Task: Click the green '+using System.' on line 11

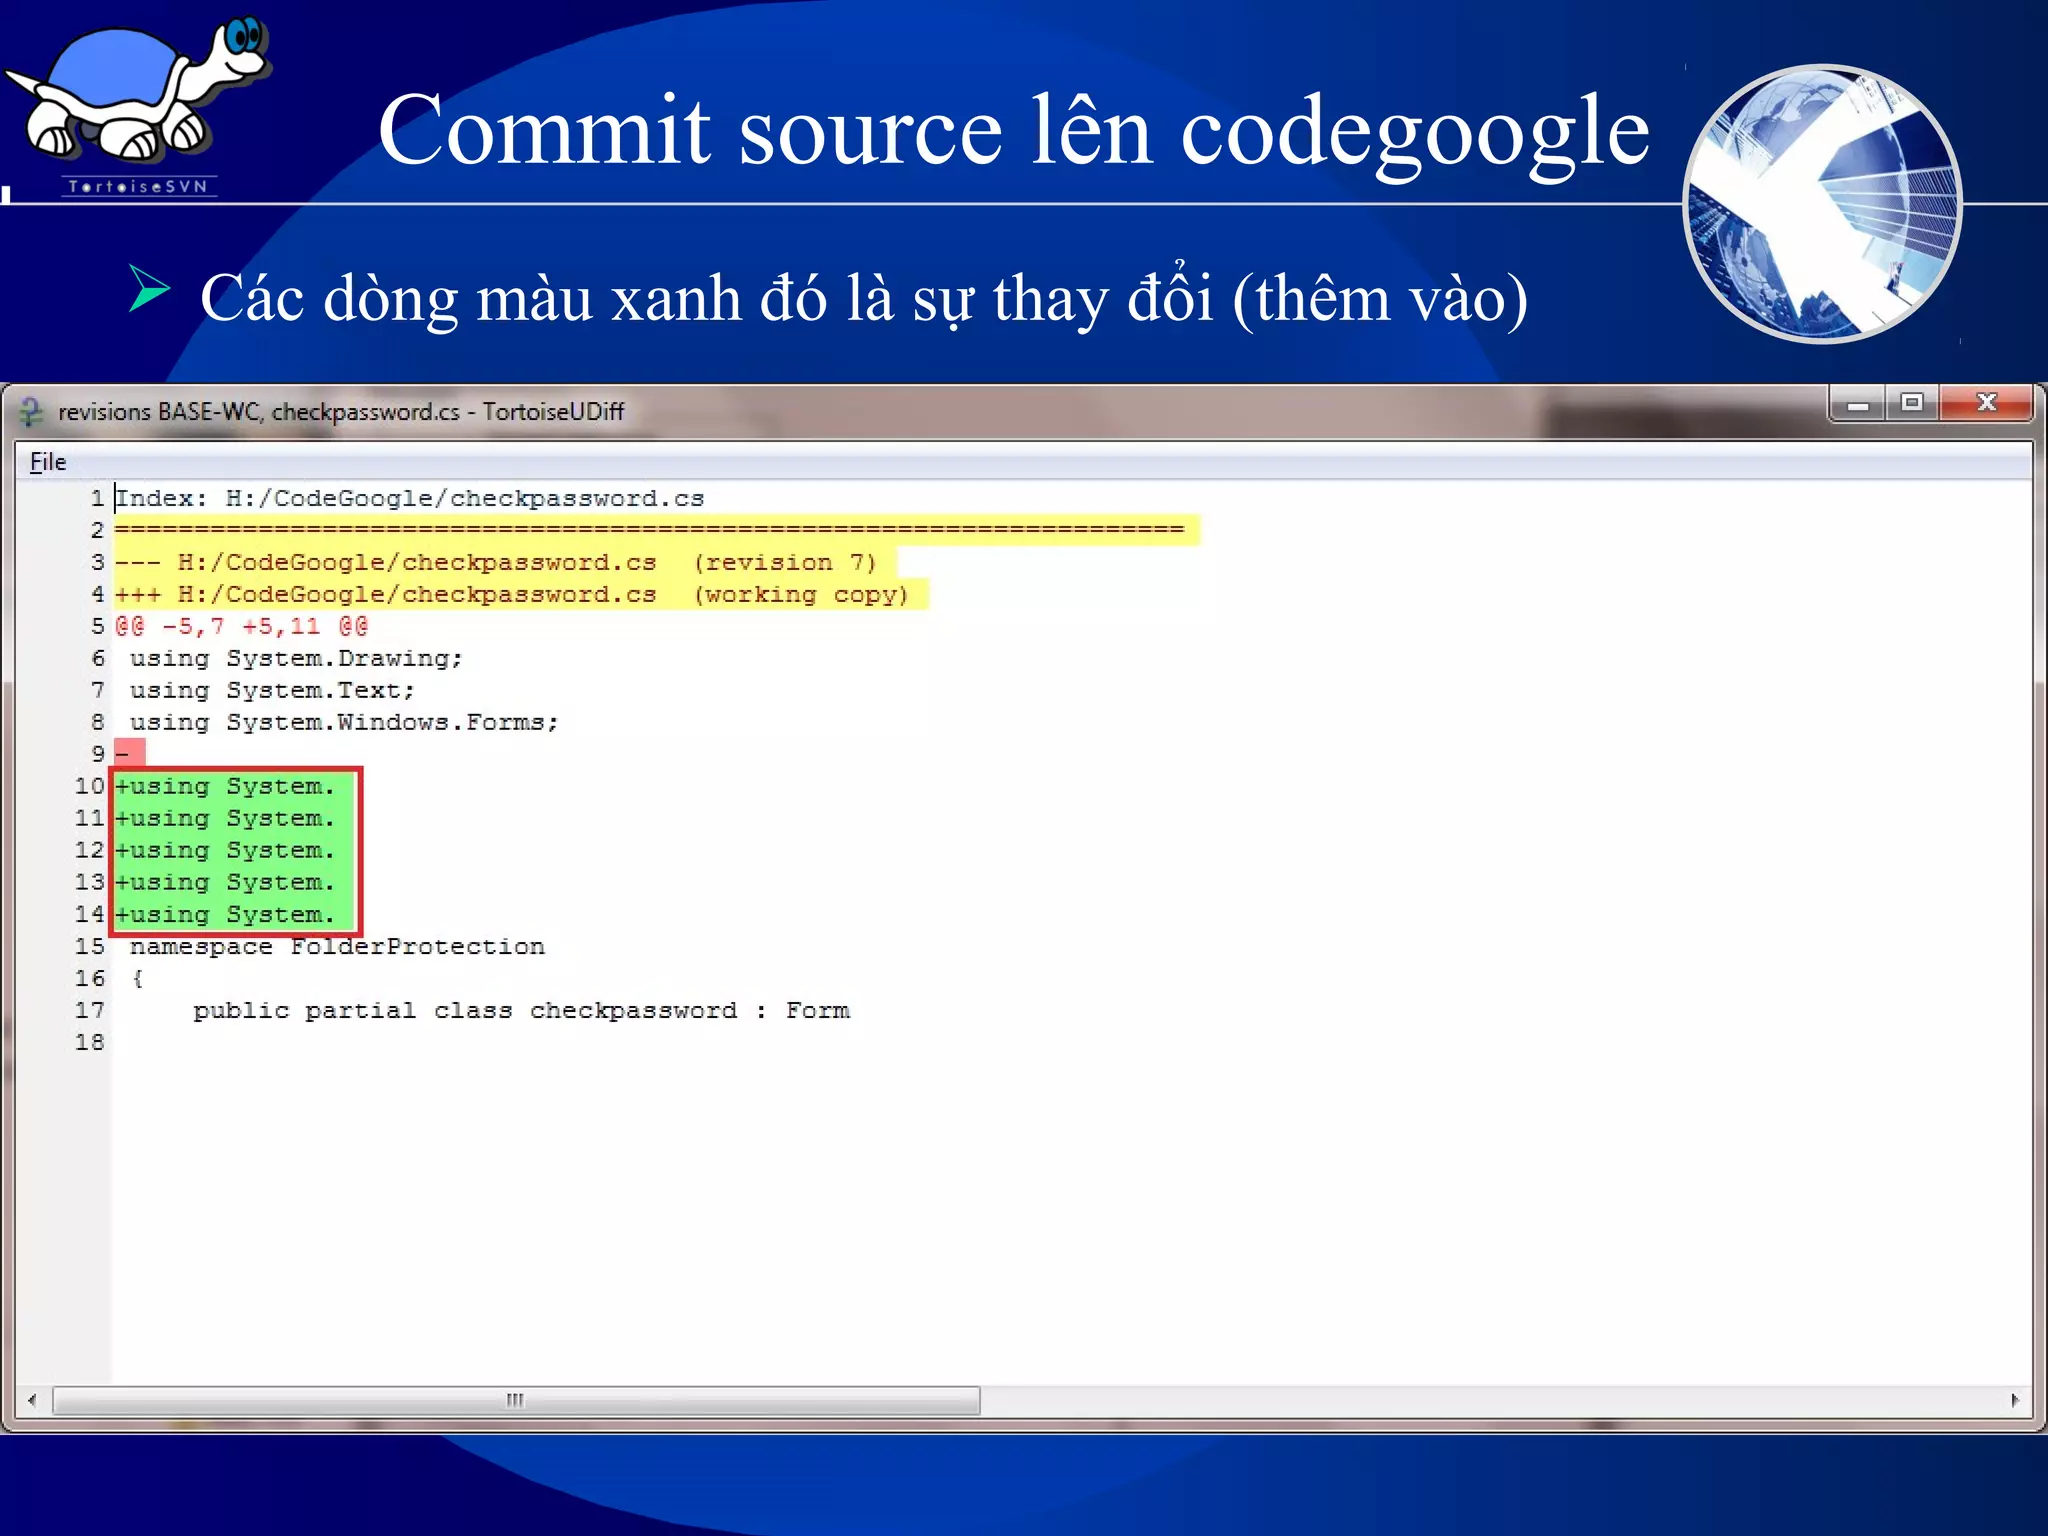Action: click(x=225, y=818)
